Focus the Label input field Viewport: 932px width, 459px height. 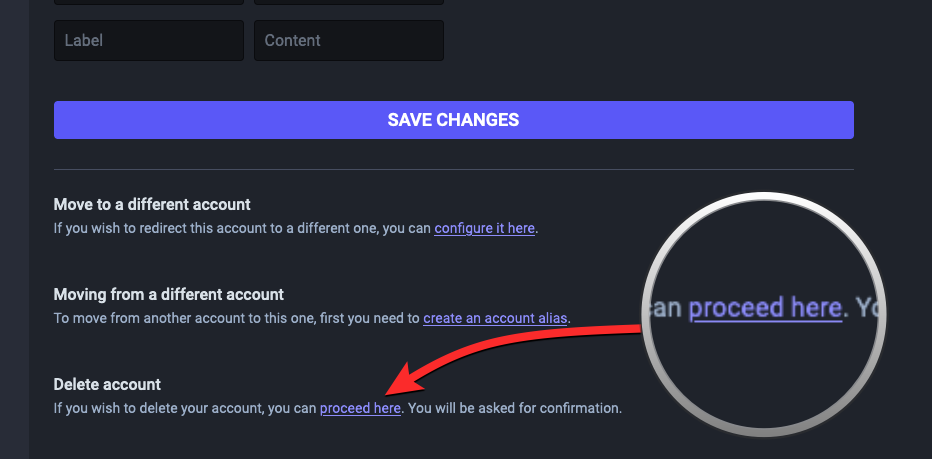coord(148,41)
